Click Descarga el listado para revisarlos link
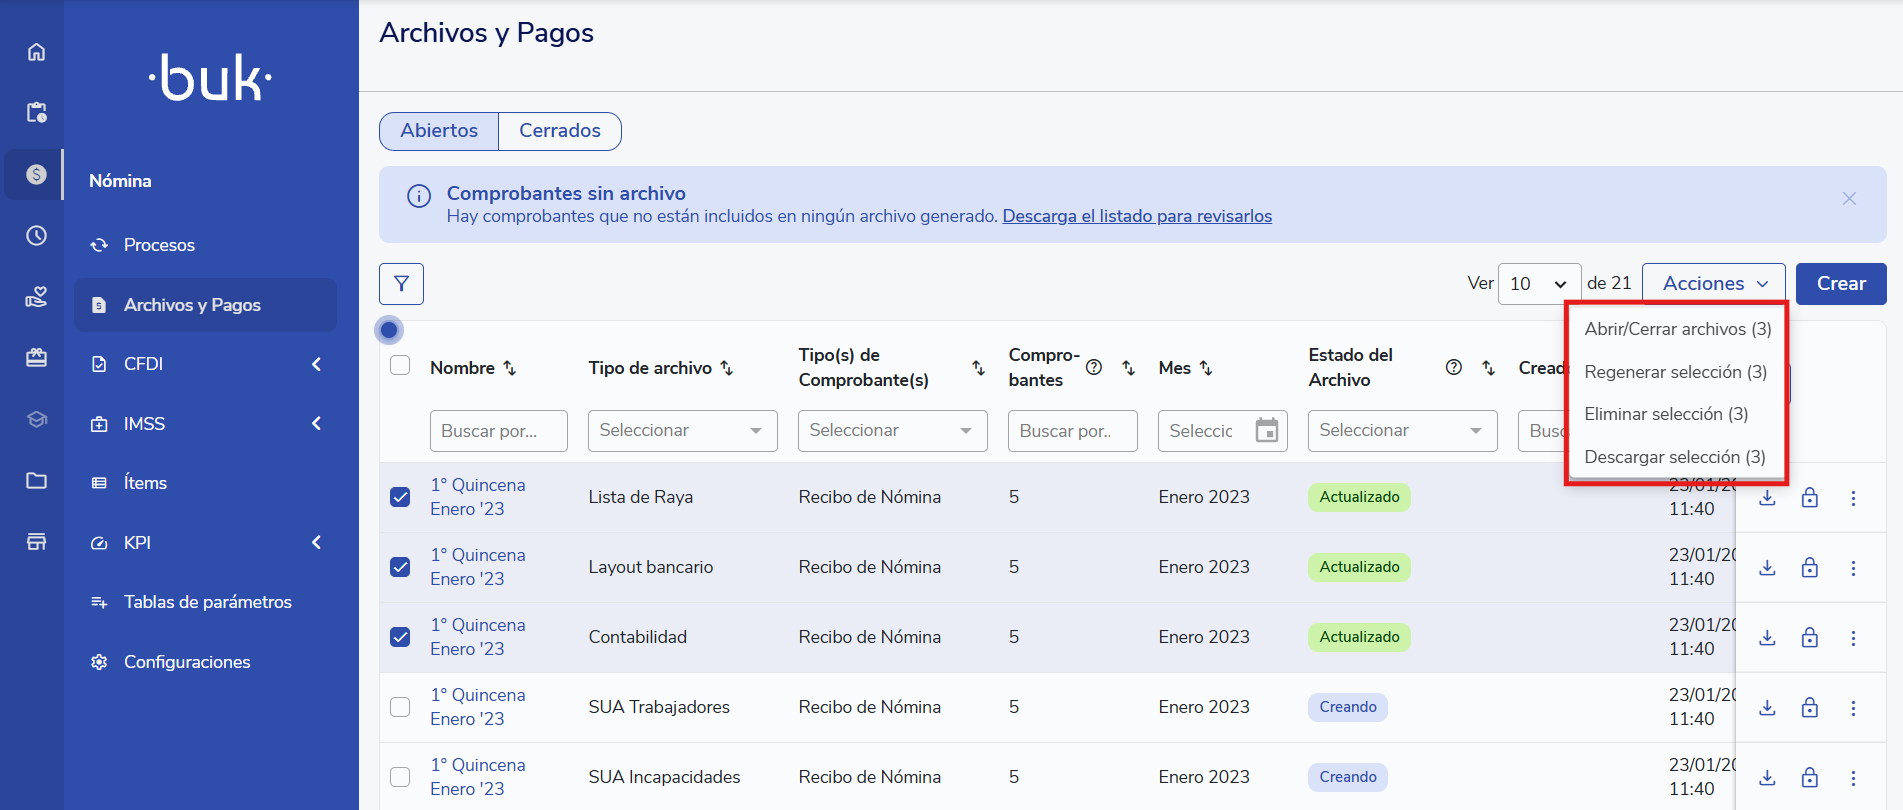Image resolution: width=1903 pixels, height=810 pixels. [1136, 216]
